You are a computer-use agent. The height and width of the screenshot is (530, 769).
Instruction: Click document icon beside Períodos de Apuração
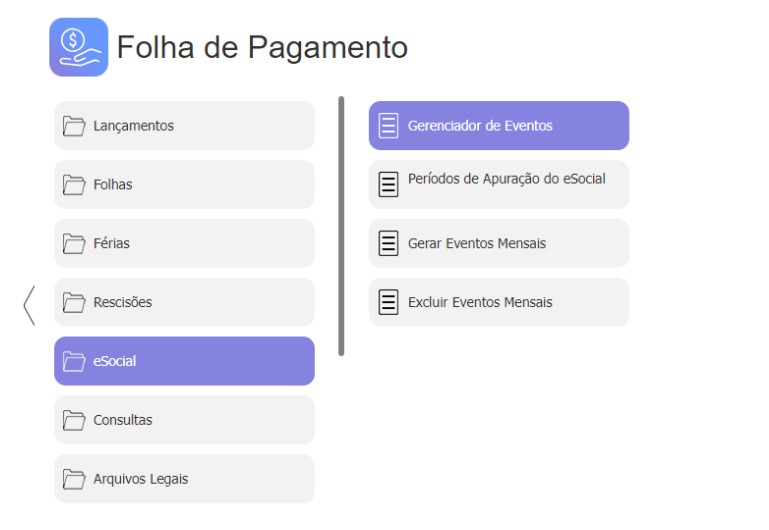click(388, 184)
